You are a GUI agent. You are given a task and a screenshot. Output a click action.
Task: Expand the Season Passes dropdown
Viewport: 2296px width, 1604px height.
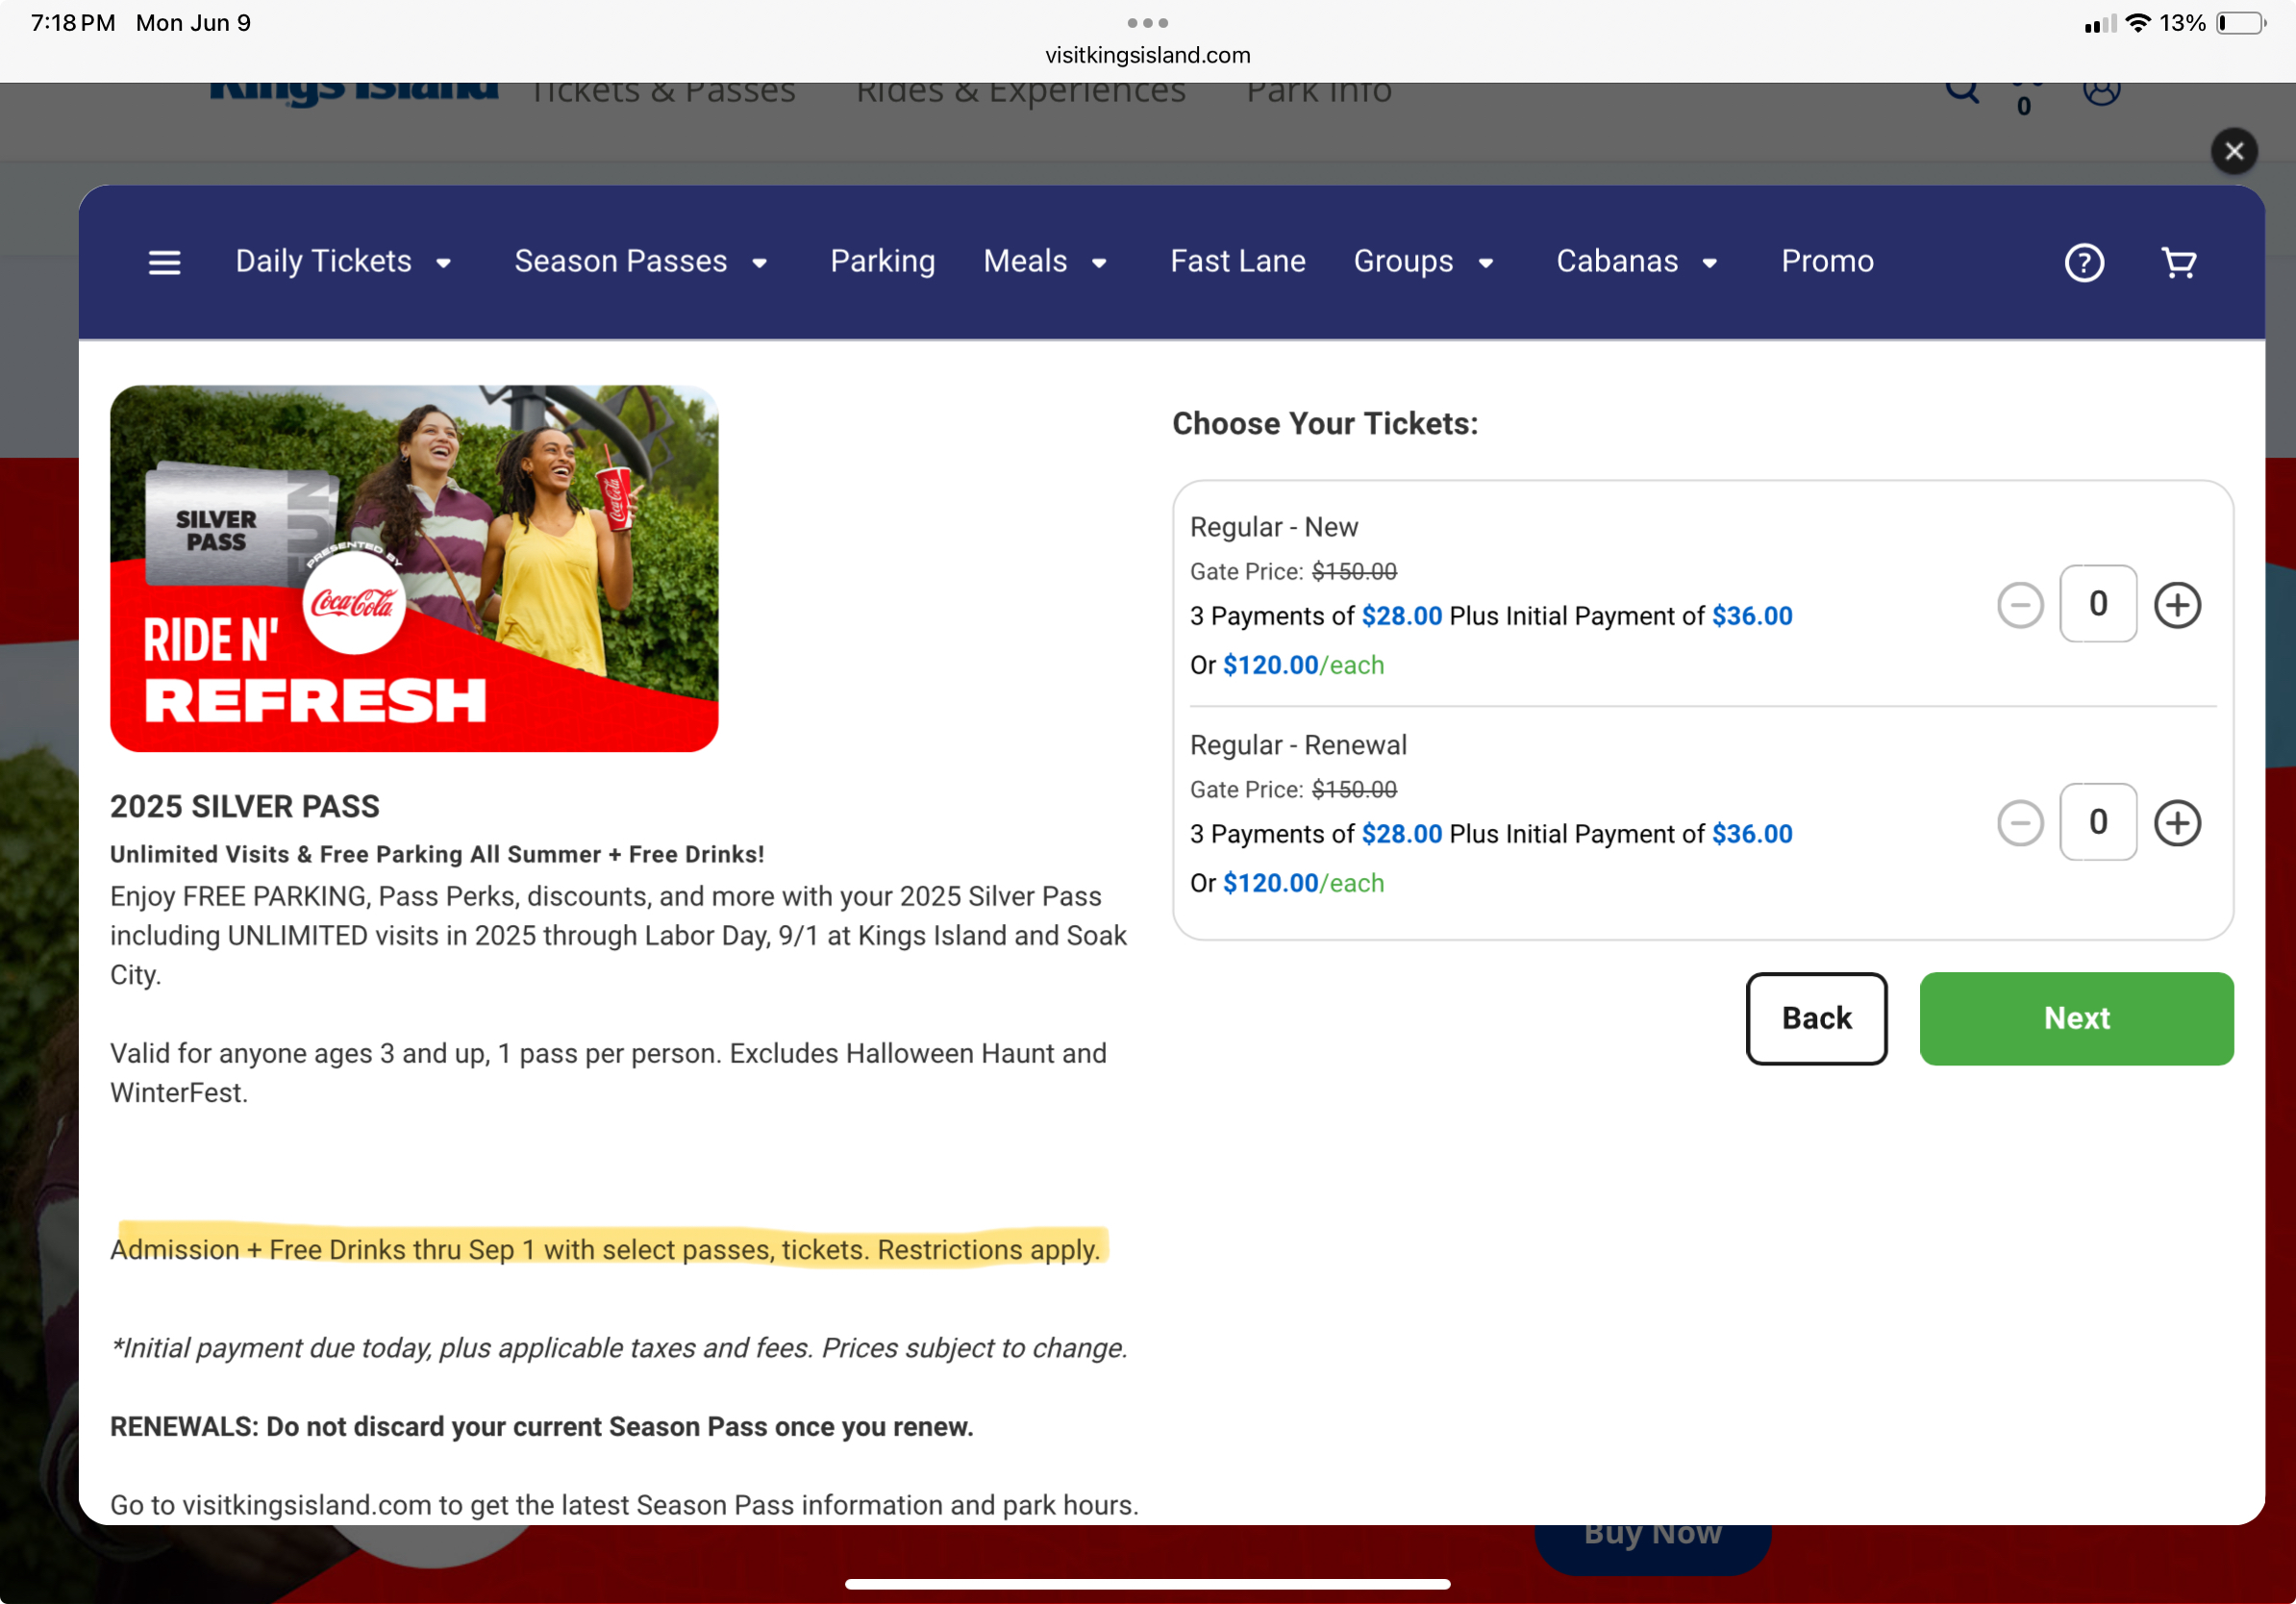click(x=641, y=262)
